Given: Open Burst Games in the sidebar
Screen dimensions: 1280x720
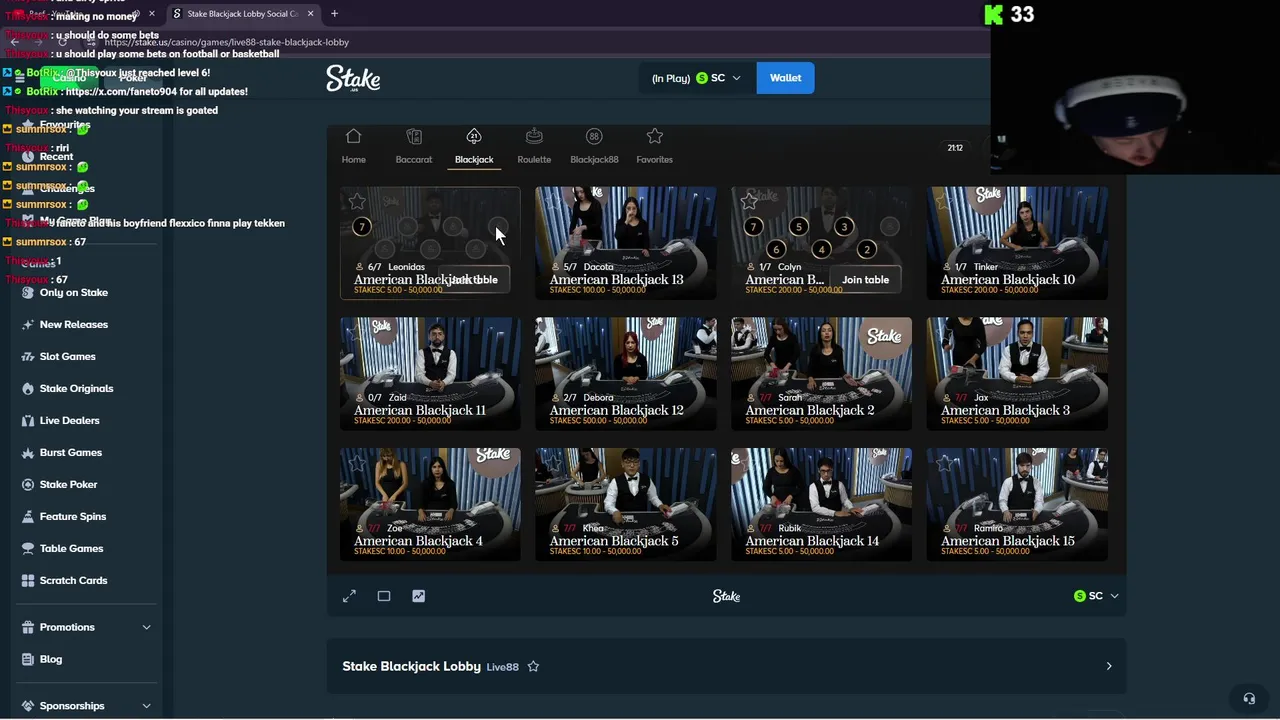Looking at the screenshot, I should (x=71, y=453).
